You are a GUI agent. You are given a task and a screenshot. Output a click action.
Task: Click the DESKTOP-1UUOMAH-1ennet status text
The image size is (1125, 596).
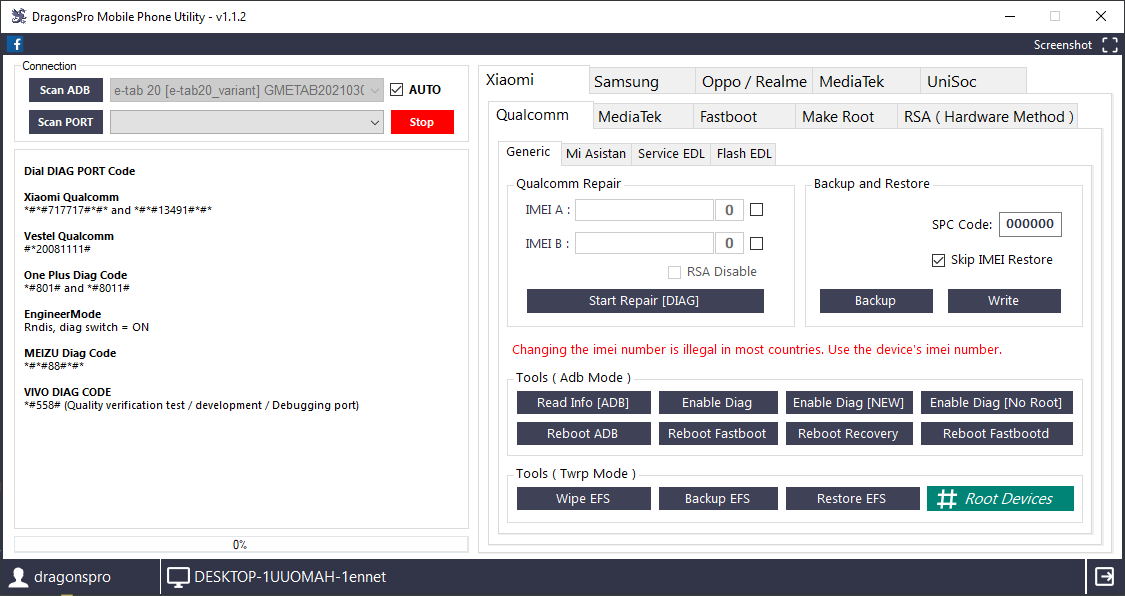pyautogui.click(x=290, y=577)
